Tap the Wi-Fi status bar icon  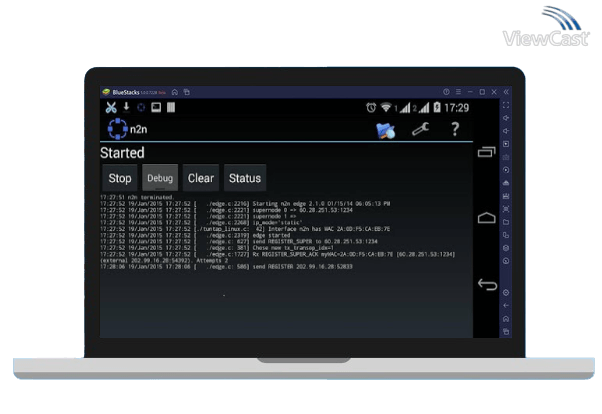point(389,107)
